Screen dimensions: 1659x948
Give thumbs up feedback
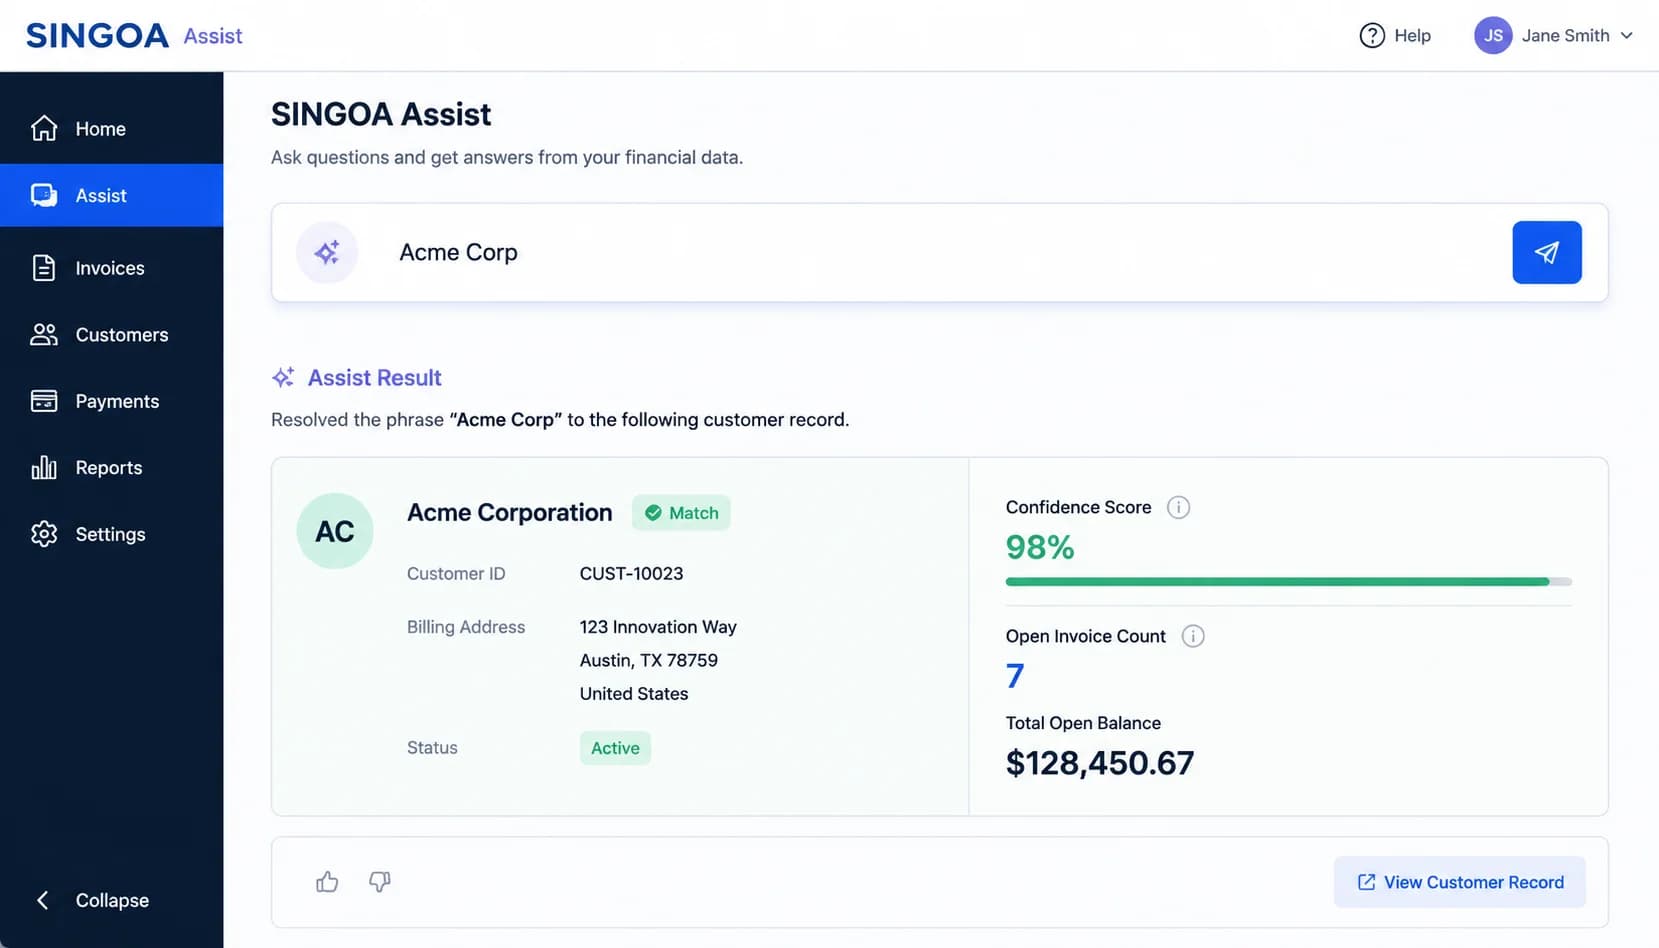[x=327, y=881]
